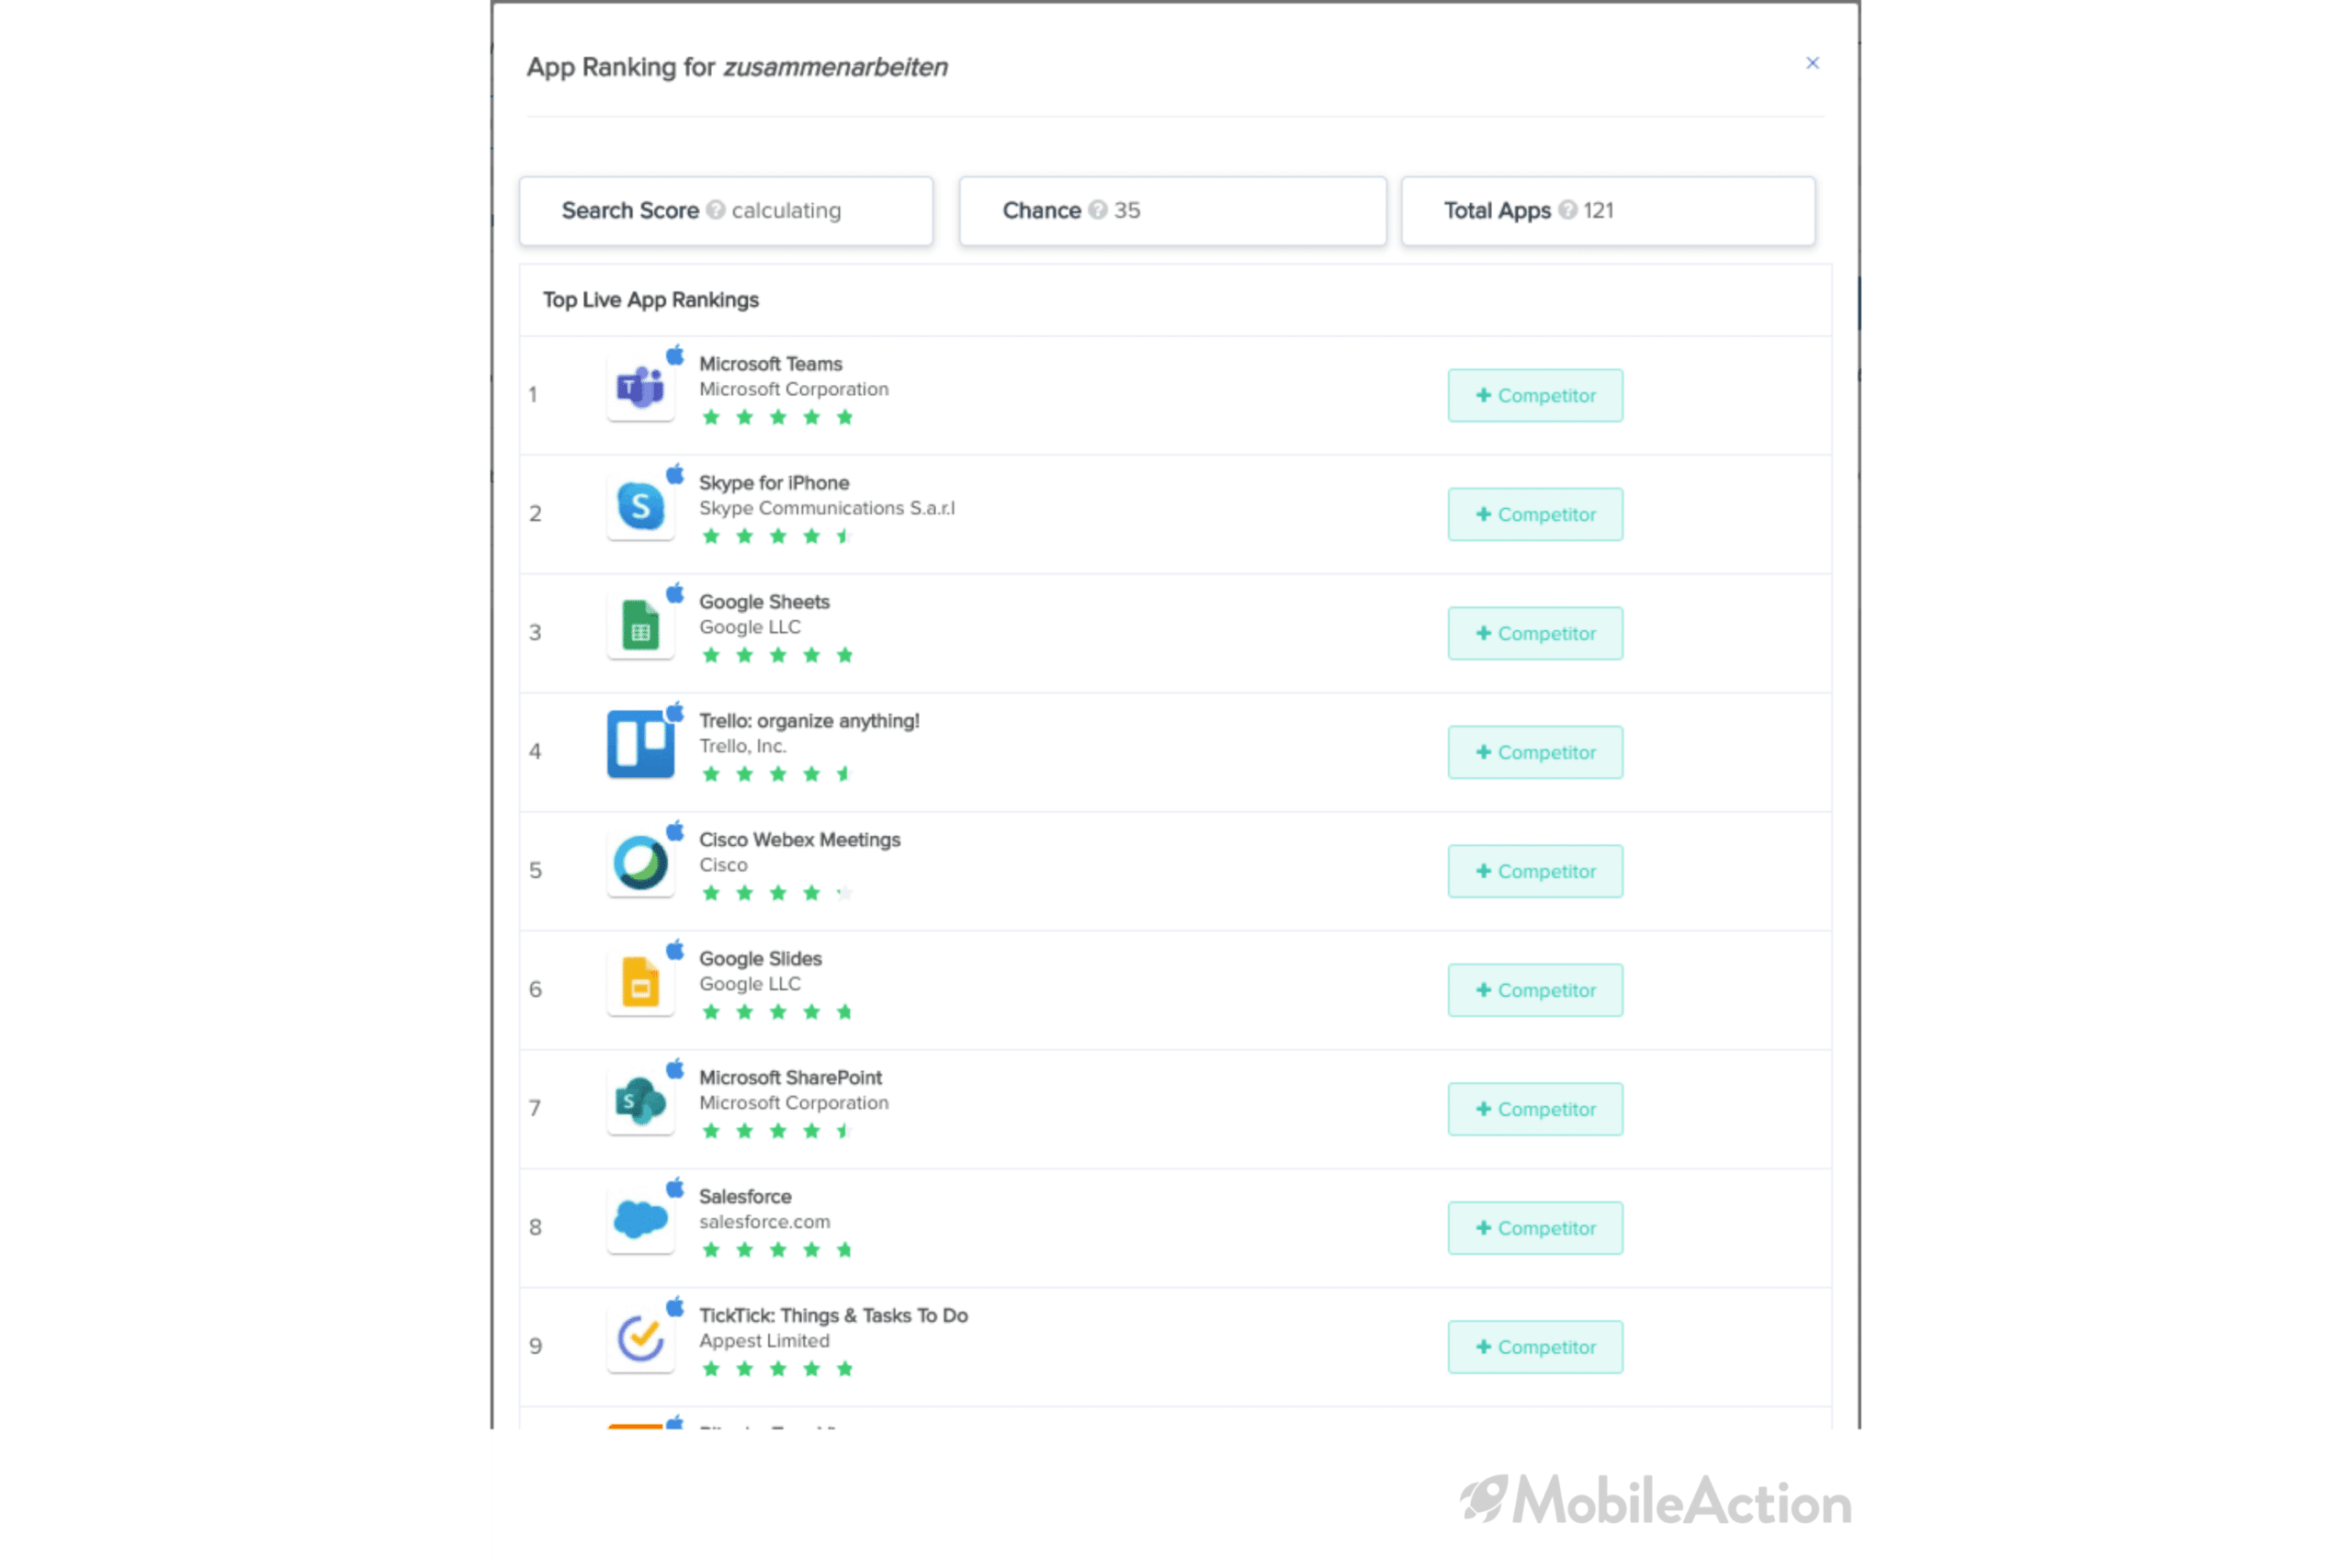Add Cisco Webex Meetings as a competitor
The width and height of the screenshot is (2352, 1568).
click(1535, 872)
